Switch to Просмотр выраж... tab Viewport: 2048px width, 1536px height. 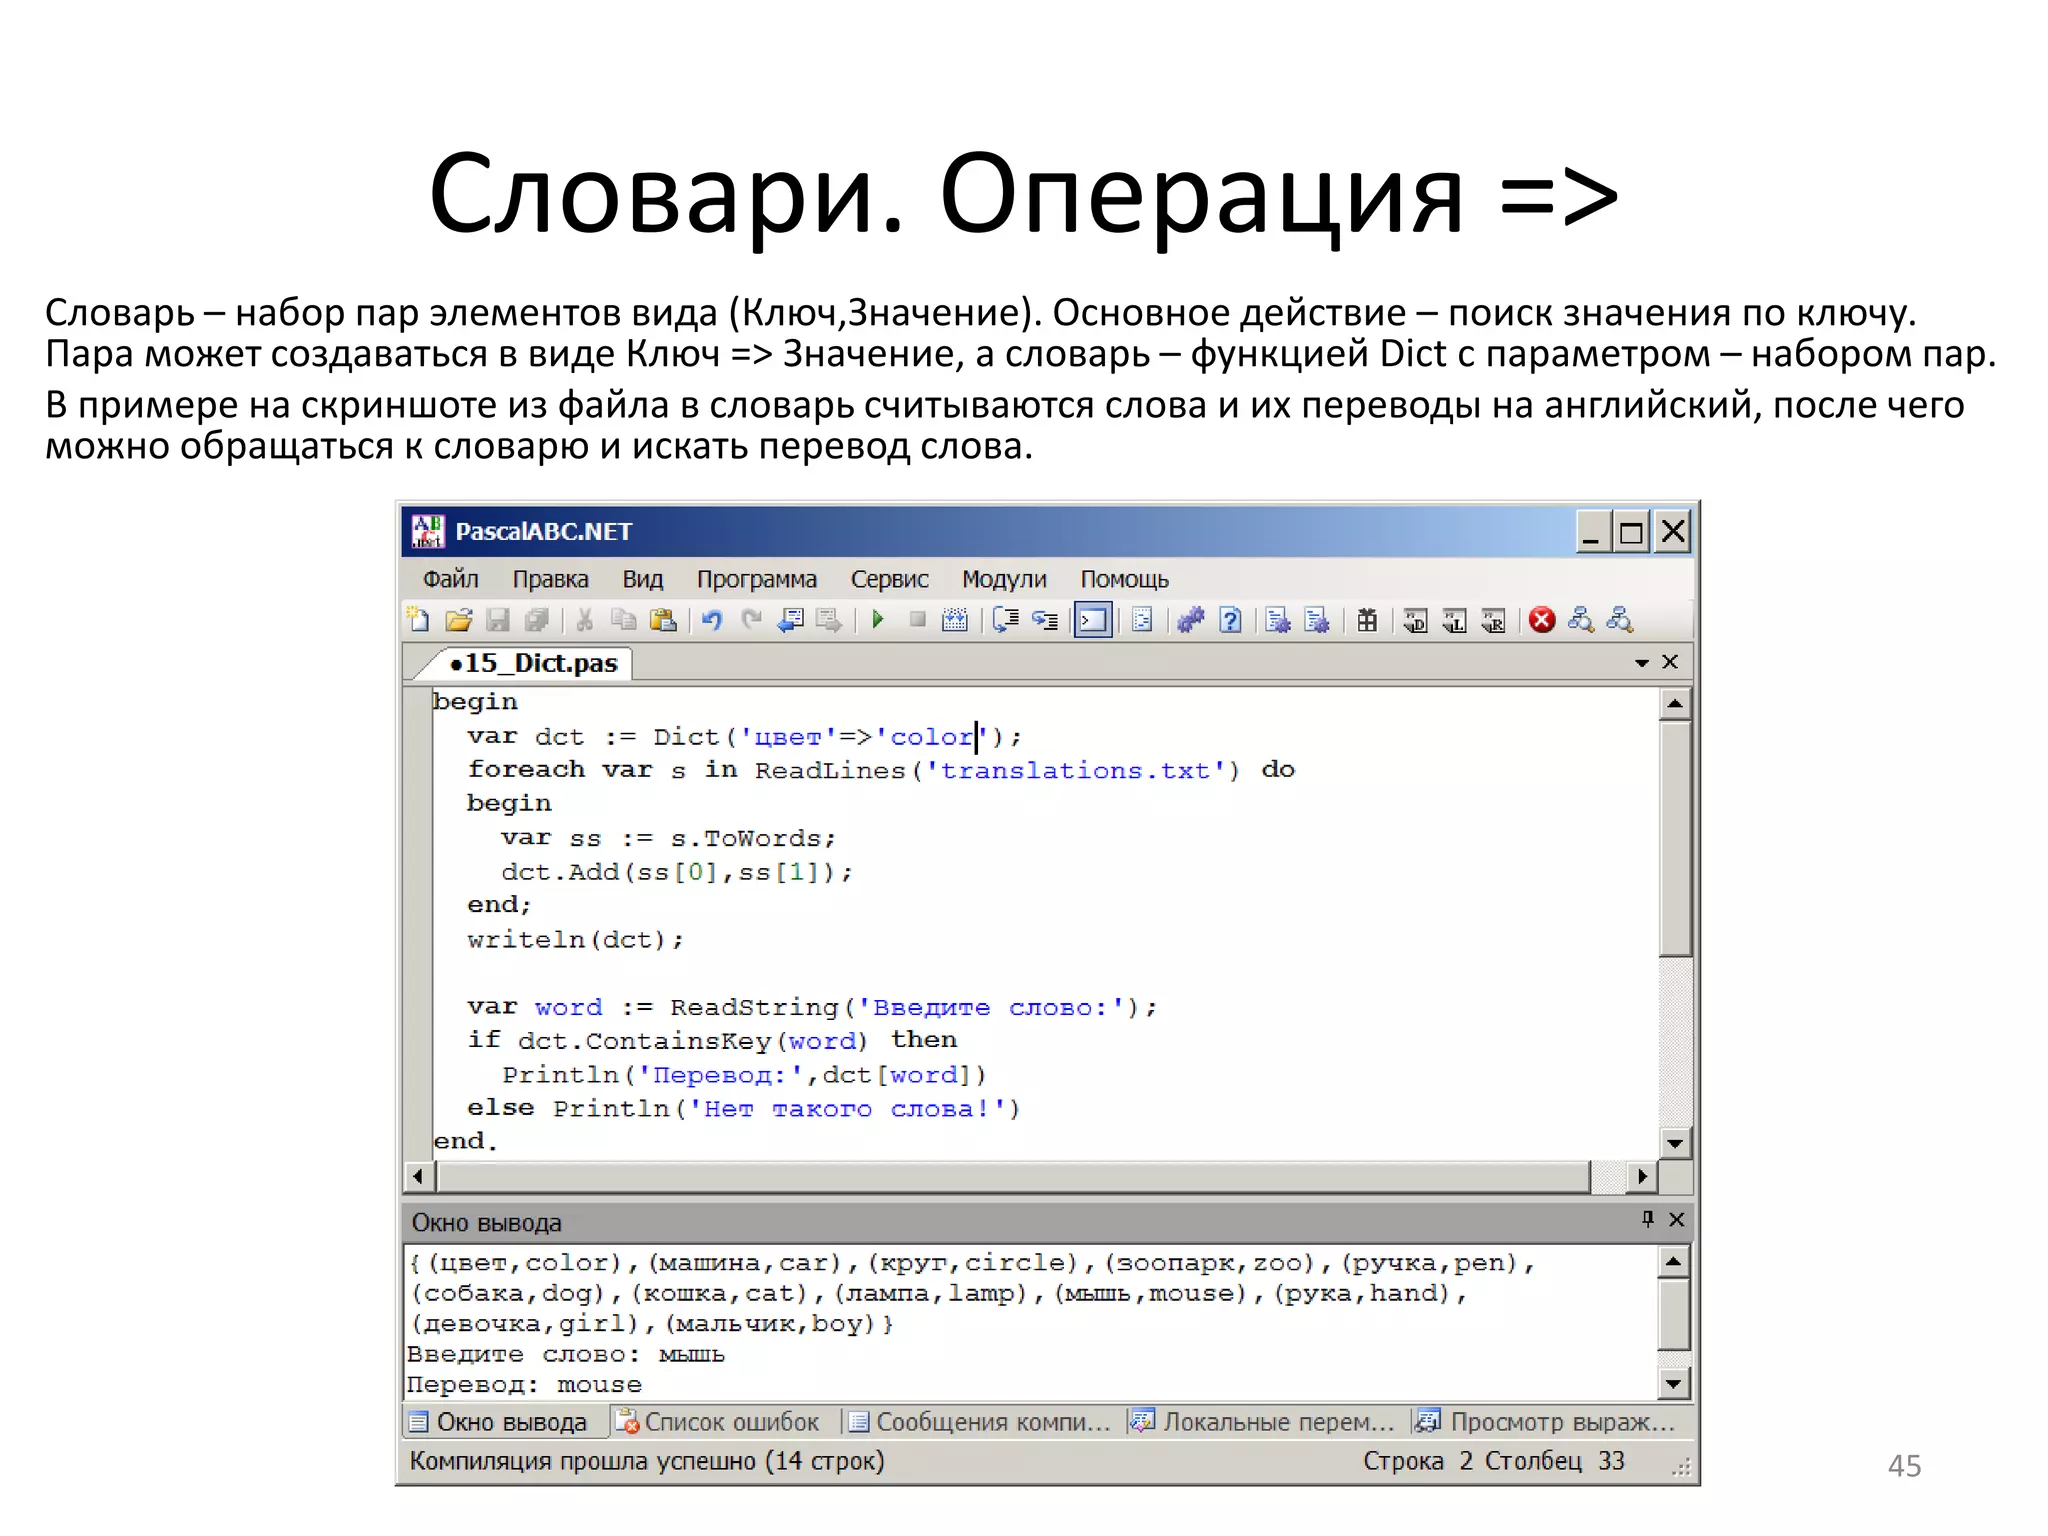click(1547, 1422)
